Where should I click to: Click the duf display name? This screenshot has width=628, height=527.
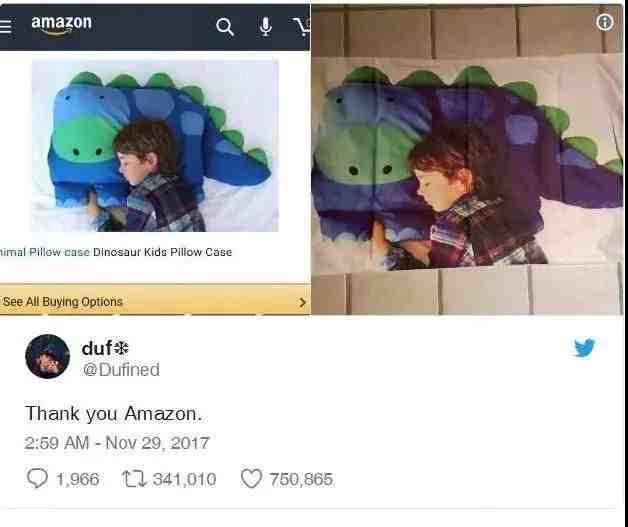coord(105,348)
